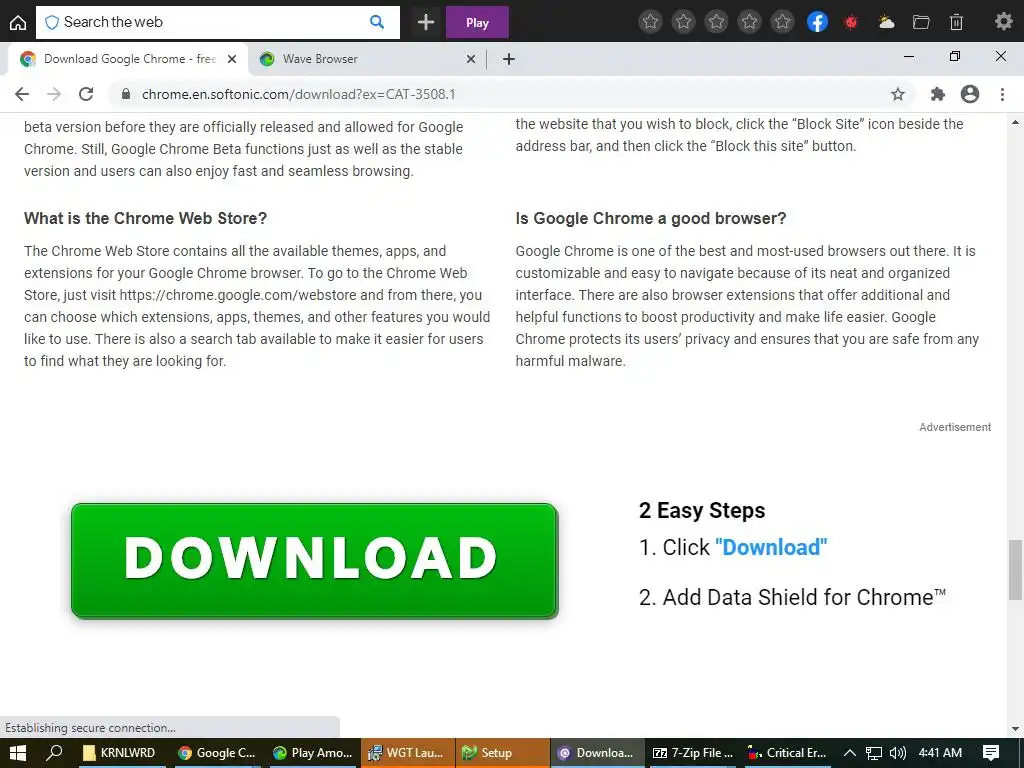Open the weather icon in toolbar
Viewport: 1024px width, 768px height.
click(x=886, y=22)
